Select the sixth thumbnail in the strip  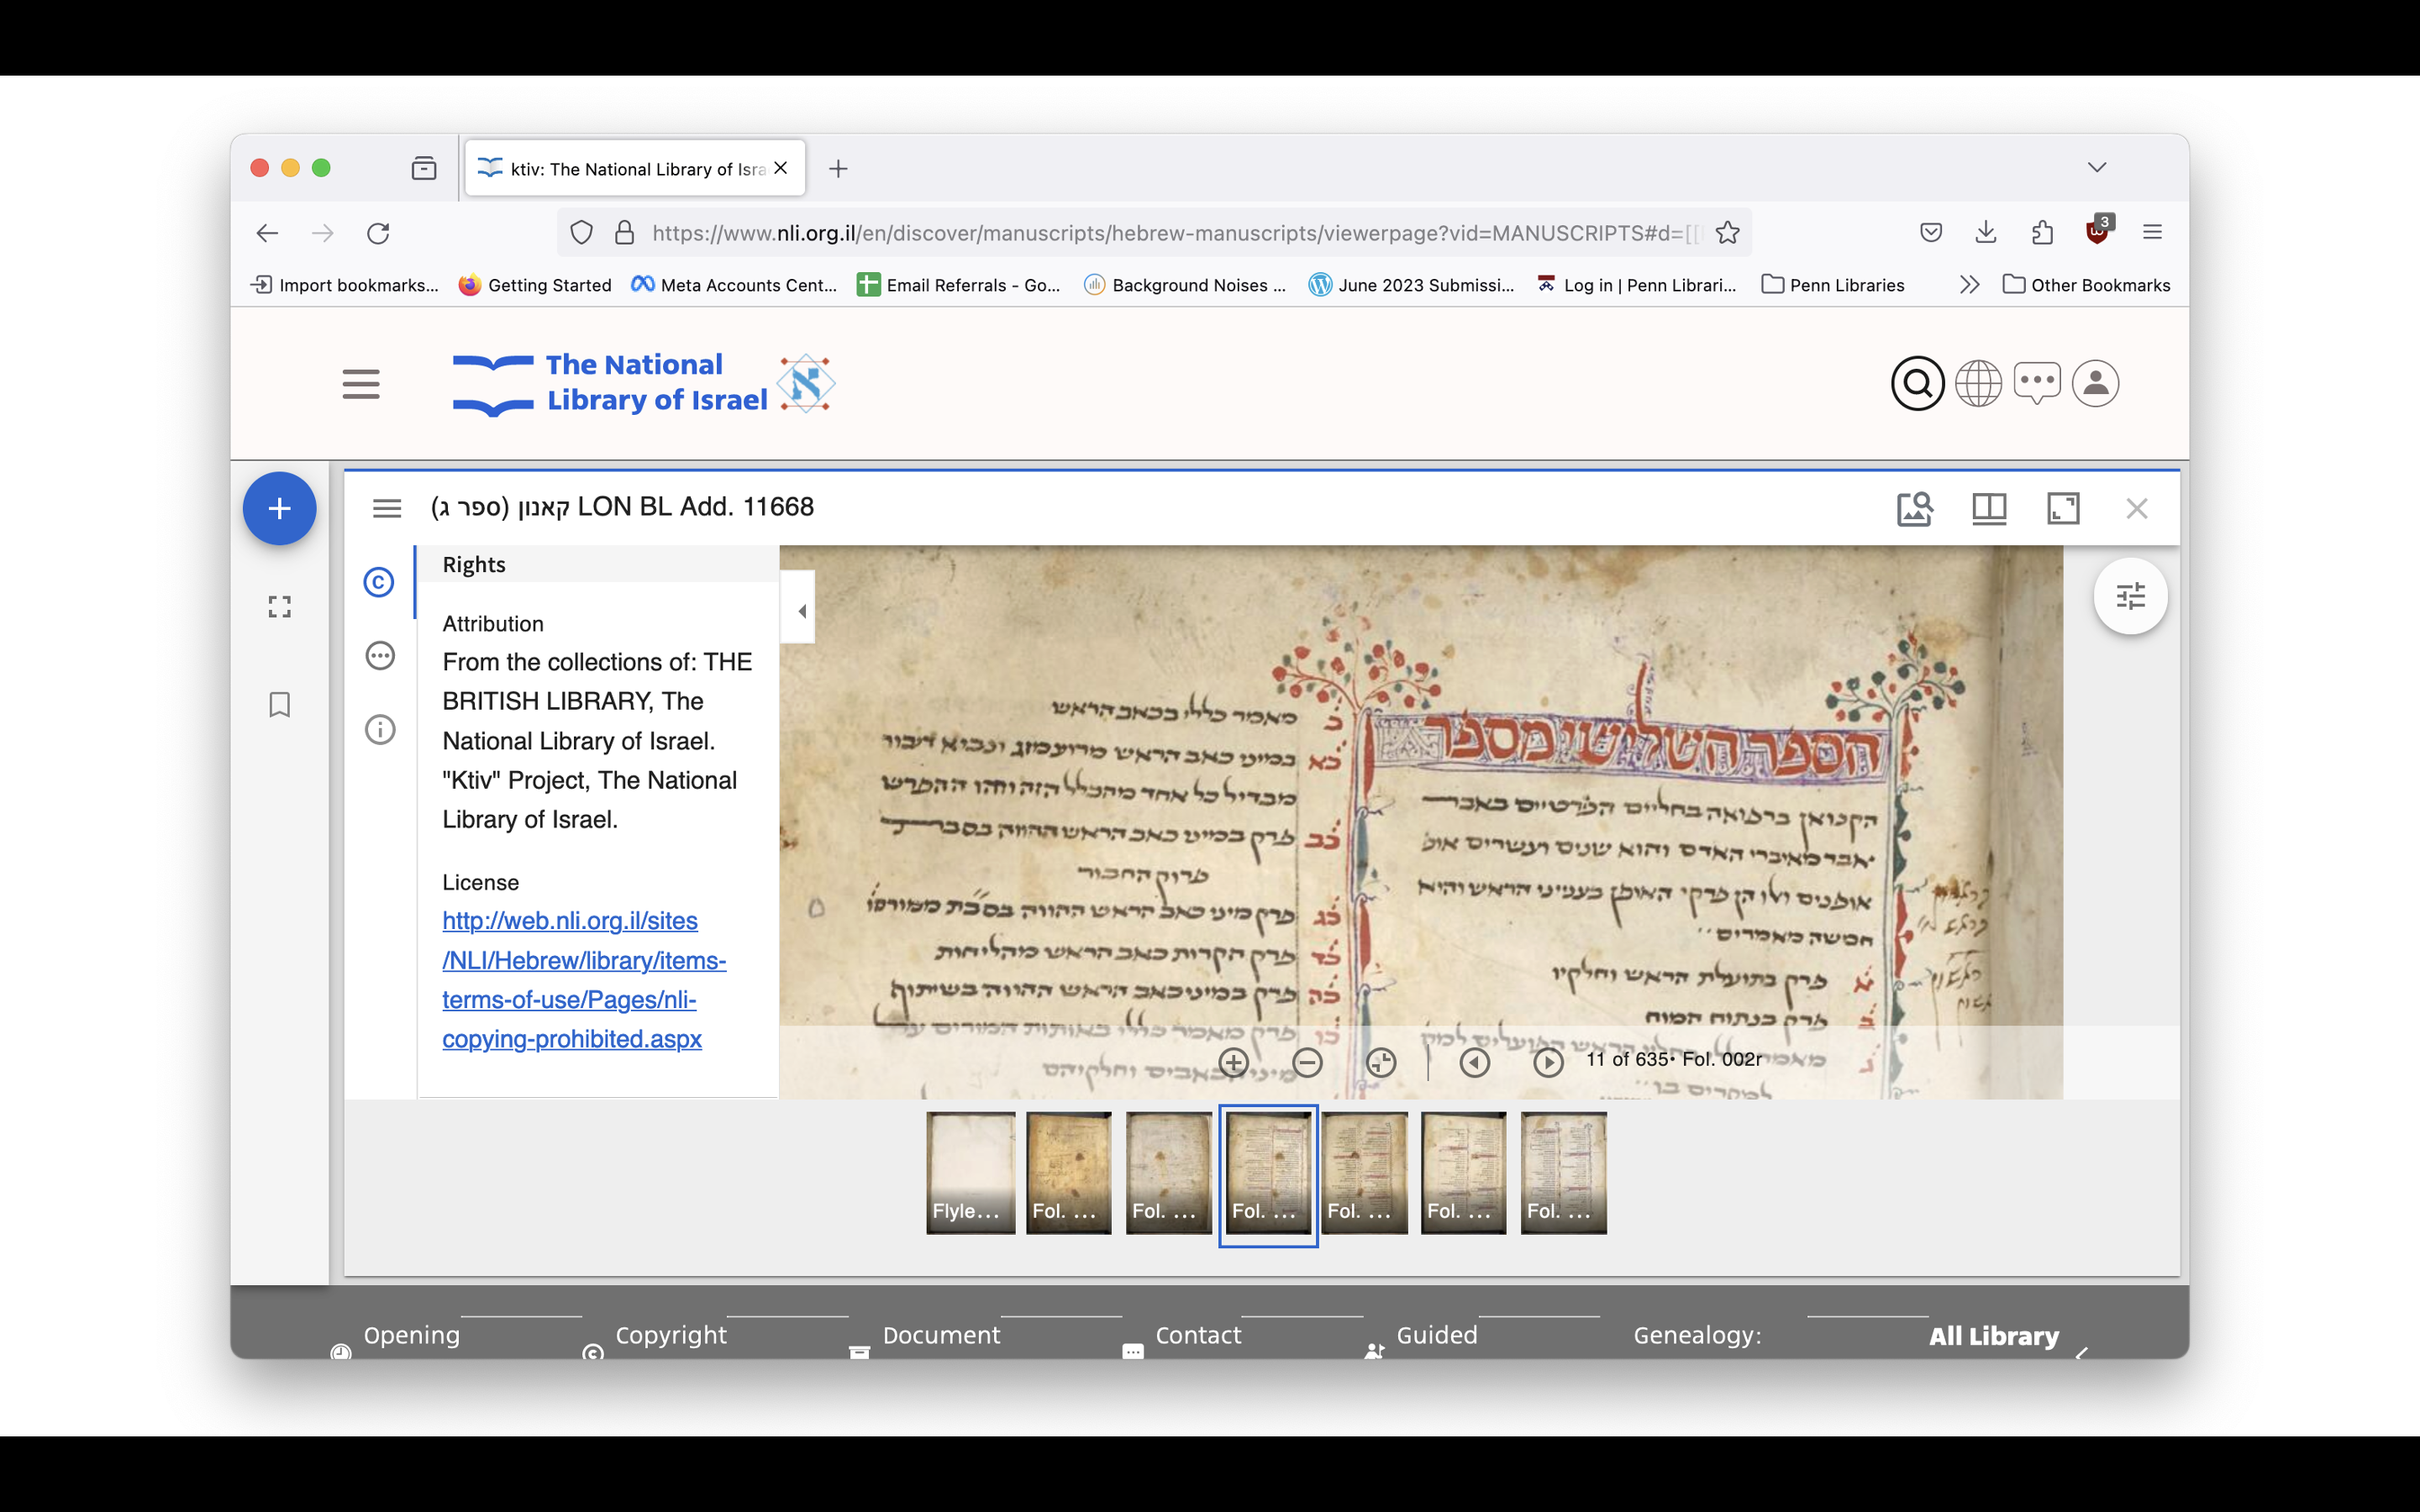1463,1172
